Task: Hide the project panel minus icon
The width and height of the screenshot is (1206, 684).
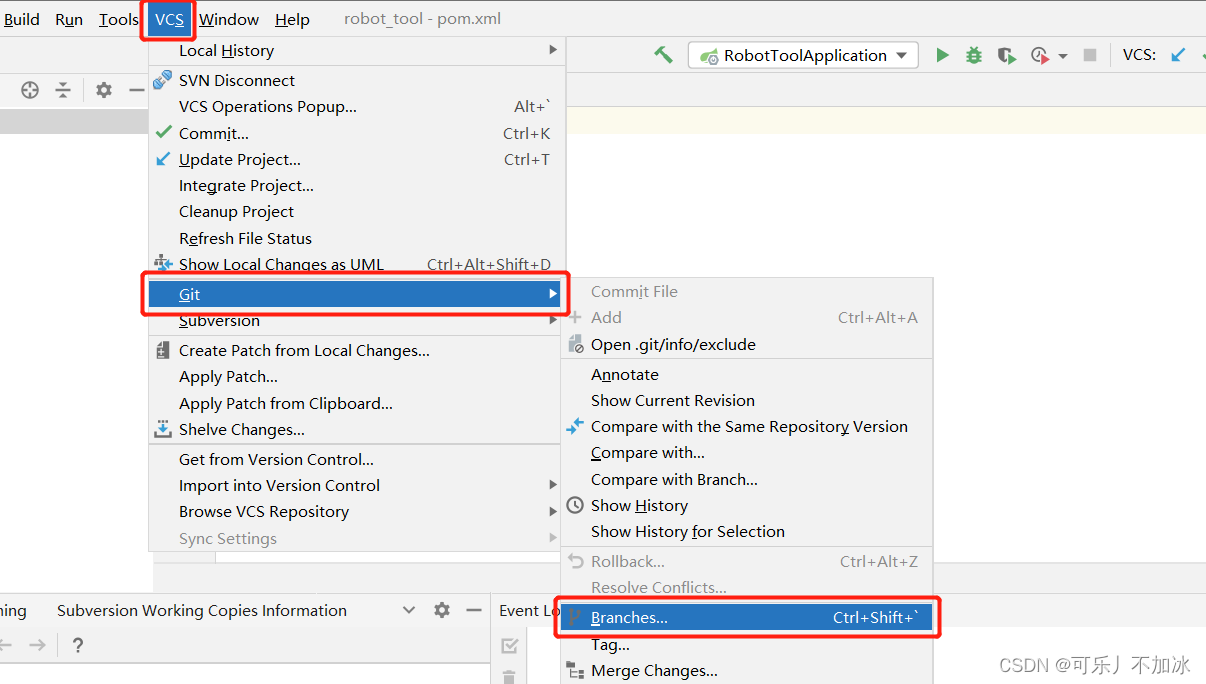Action: click(137, 90)
